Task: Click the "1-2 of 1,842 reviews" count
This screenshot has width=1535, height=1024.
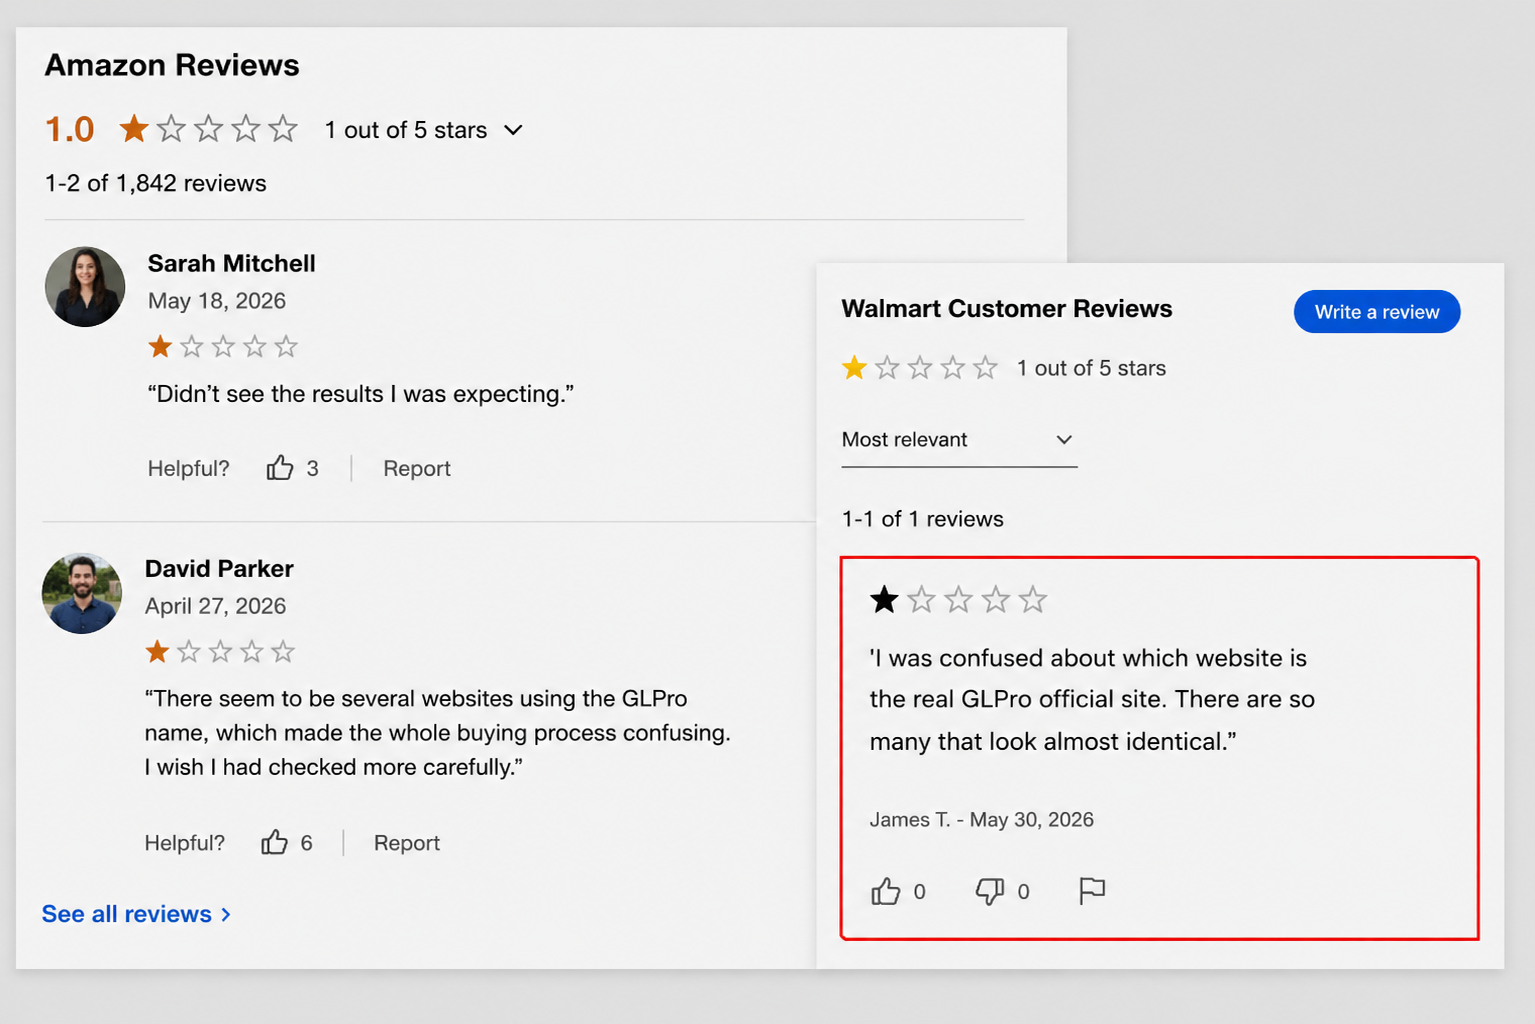Action: click(x=156, y=183)
